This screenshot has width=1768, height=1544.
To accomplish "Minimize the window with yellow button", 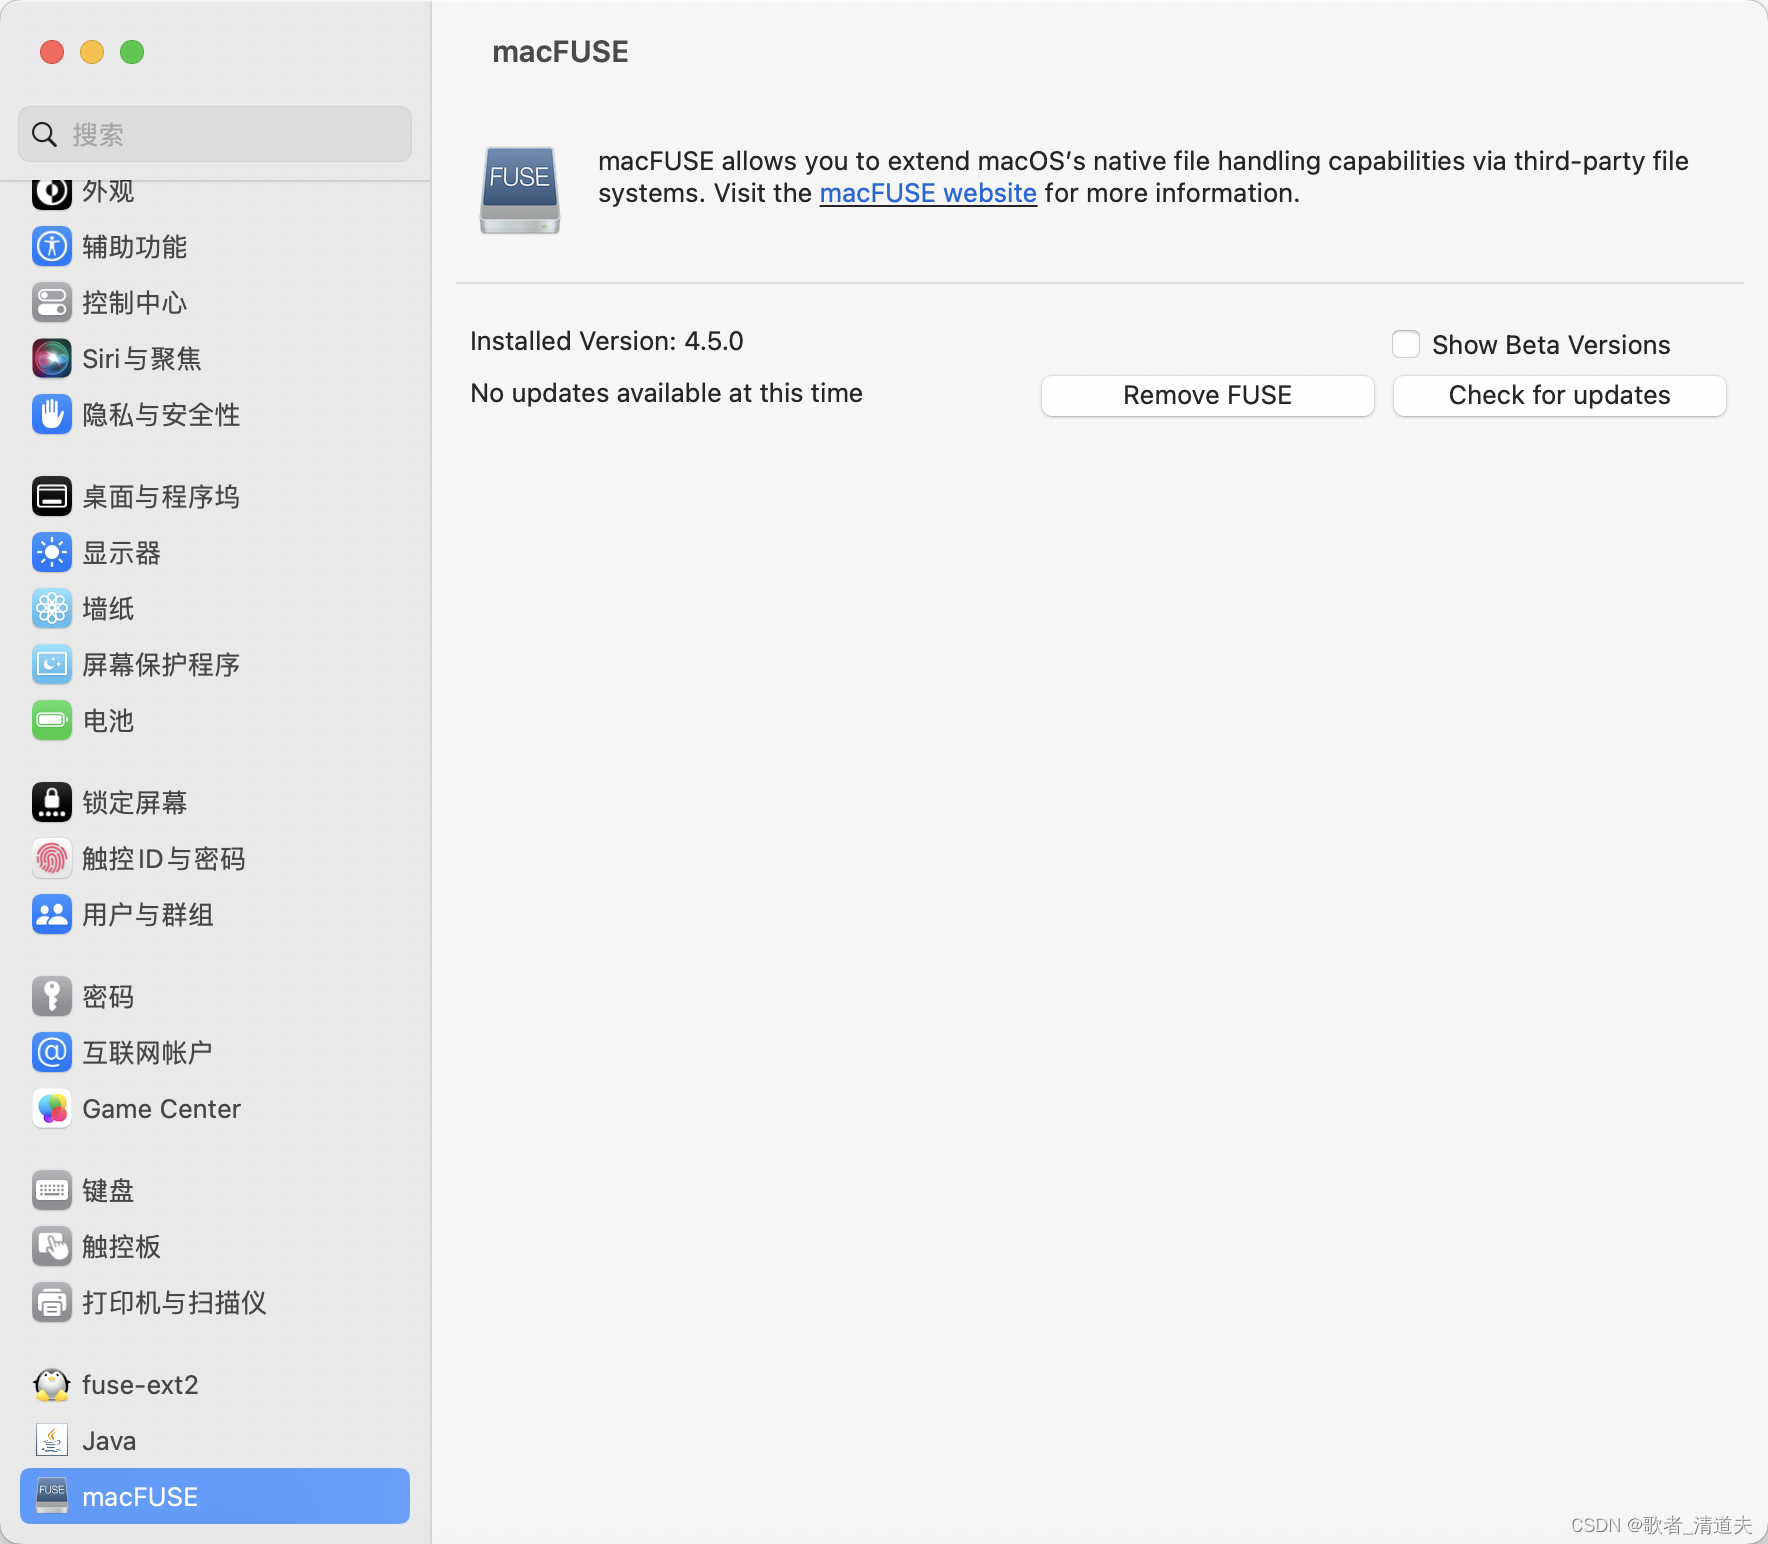I will coord(92,52).
